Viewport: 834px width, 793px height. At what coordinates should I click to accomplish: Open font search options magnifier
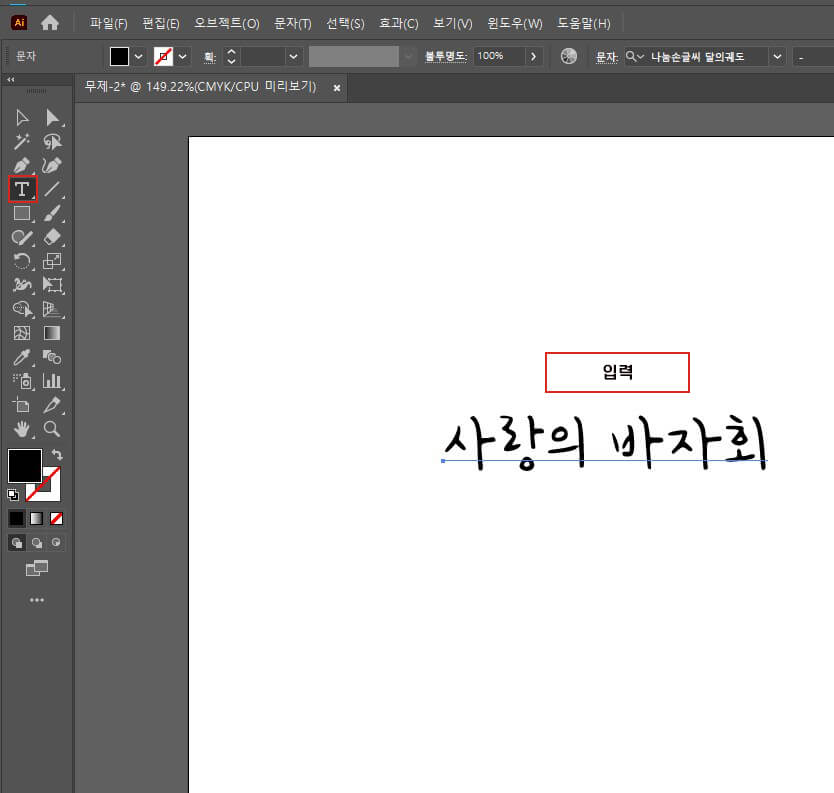634,56
